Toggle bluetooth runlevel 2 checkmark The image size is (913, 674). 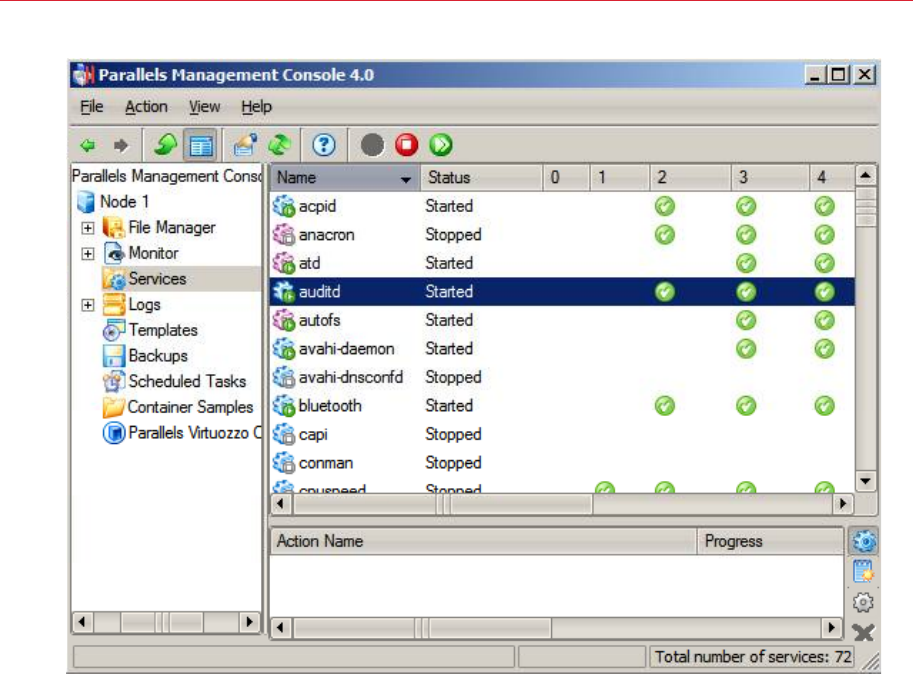pos(664,406)
